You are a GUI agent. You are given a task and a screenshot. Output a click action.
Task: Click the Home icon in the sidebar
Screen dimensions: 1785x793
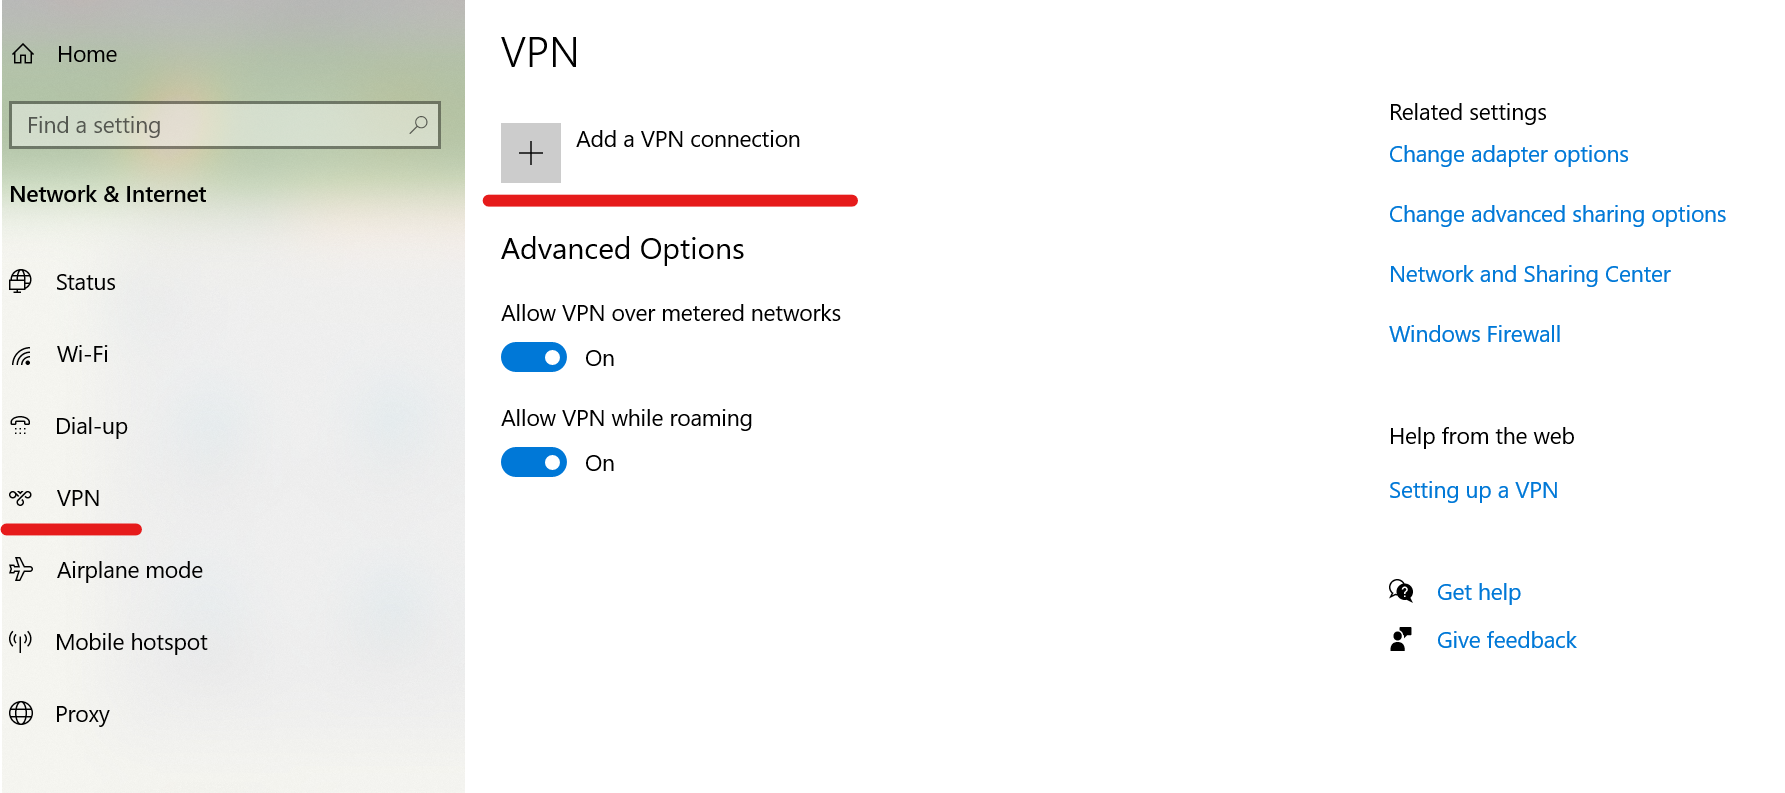click(23, 54)
